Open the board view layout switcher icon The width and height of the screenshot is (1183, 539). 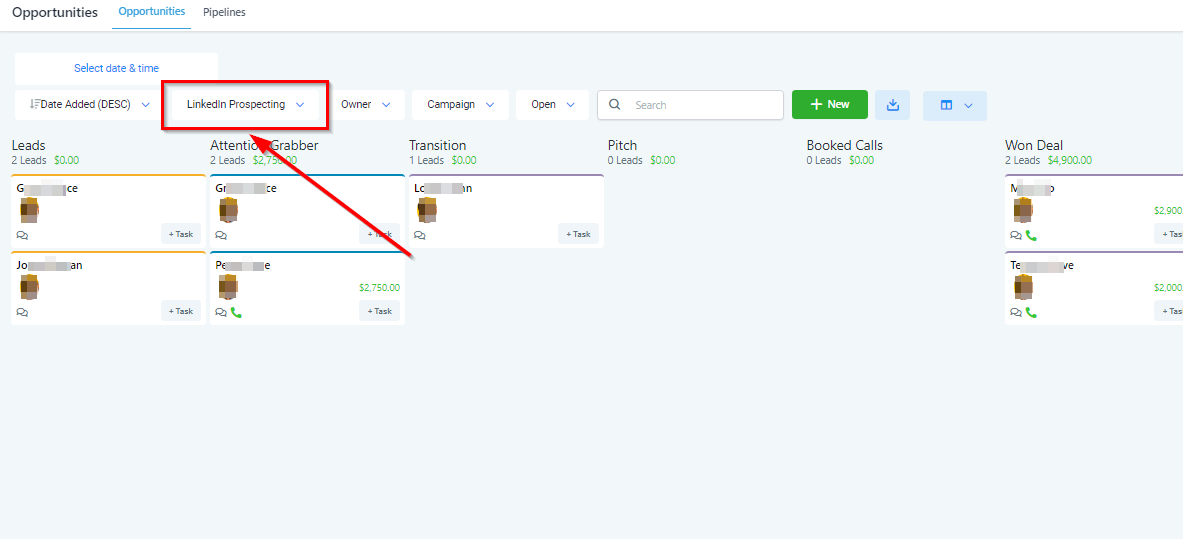pos(946,105)
